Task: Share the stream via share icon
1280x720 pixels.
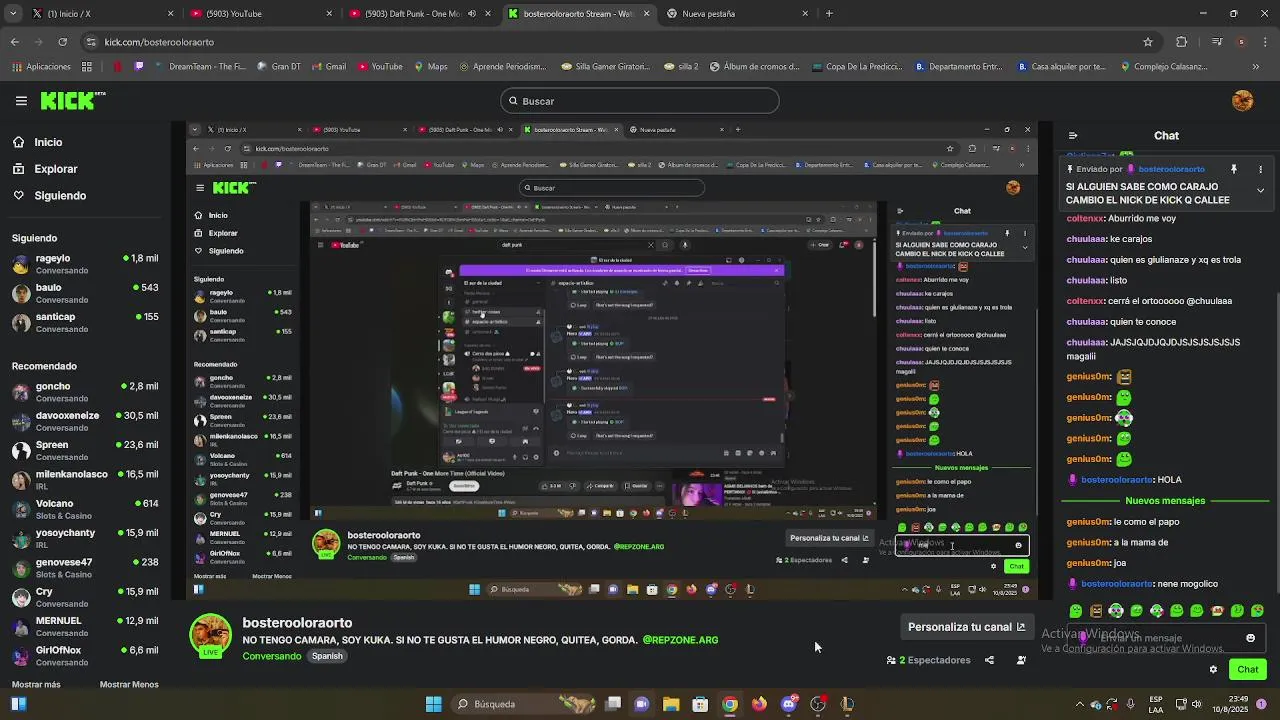Action: [x=989, y=660]
